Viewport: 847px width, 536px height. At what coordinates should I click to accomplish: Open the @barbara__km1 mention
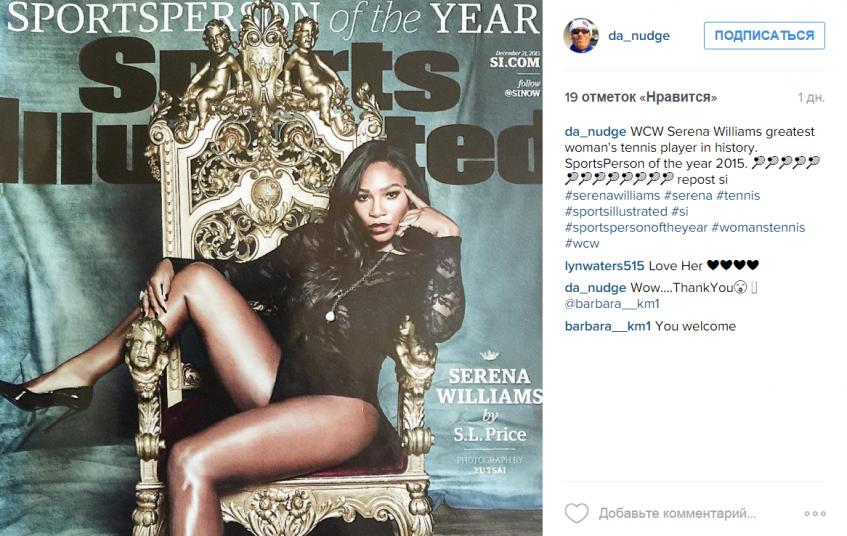point(612,304)
